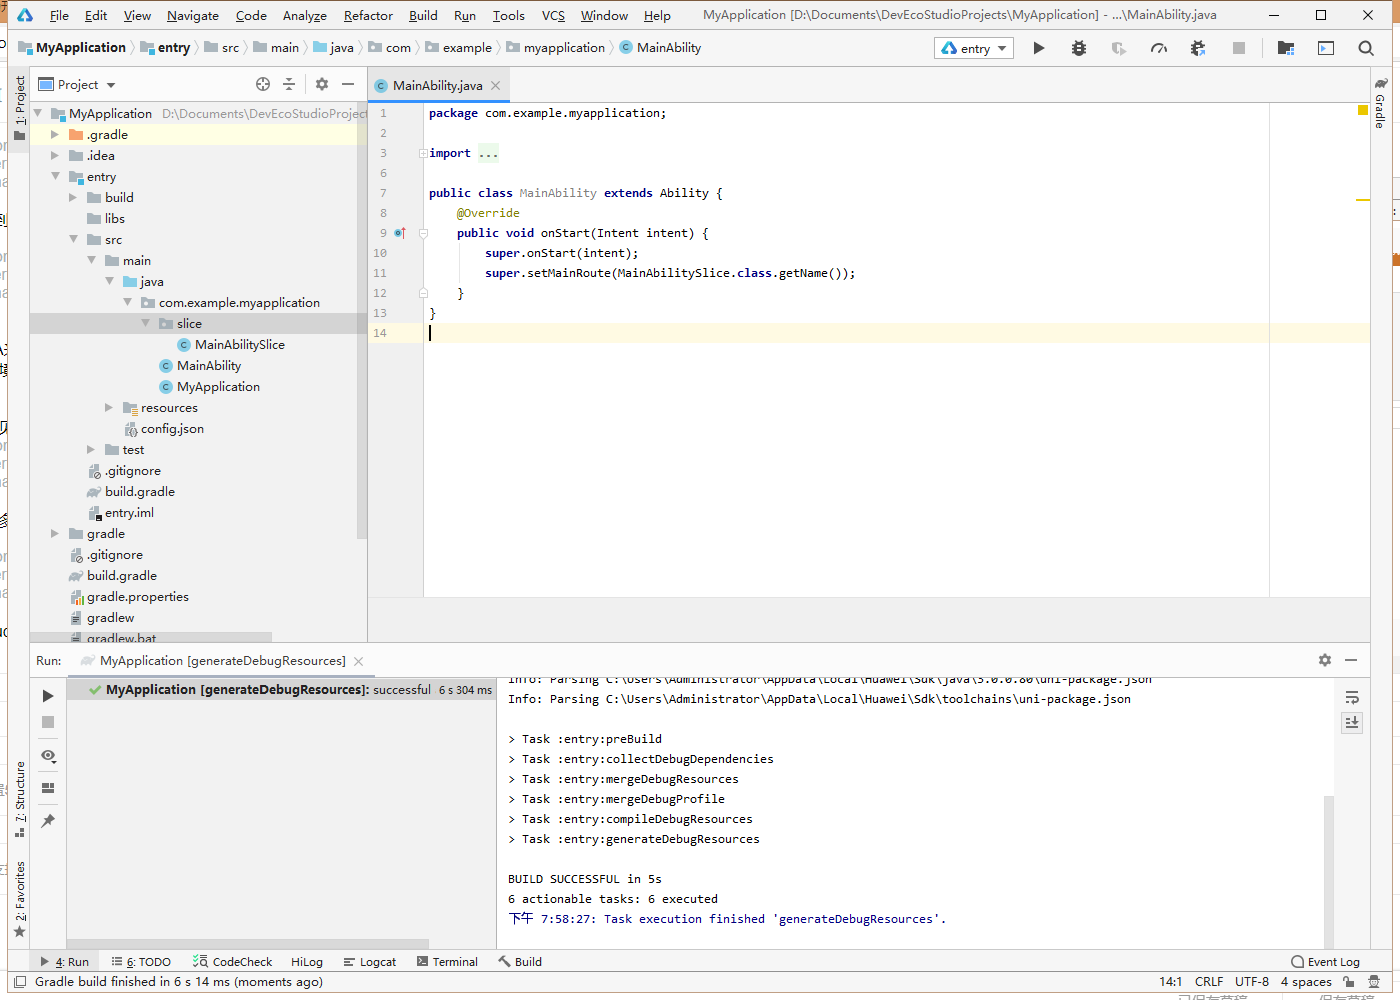The height and width of the screenshot is (1000, 1400).
Task: Collapse all nodes in Project panel
Action: [289, 85]
